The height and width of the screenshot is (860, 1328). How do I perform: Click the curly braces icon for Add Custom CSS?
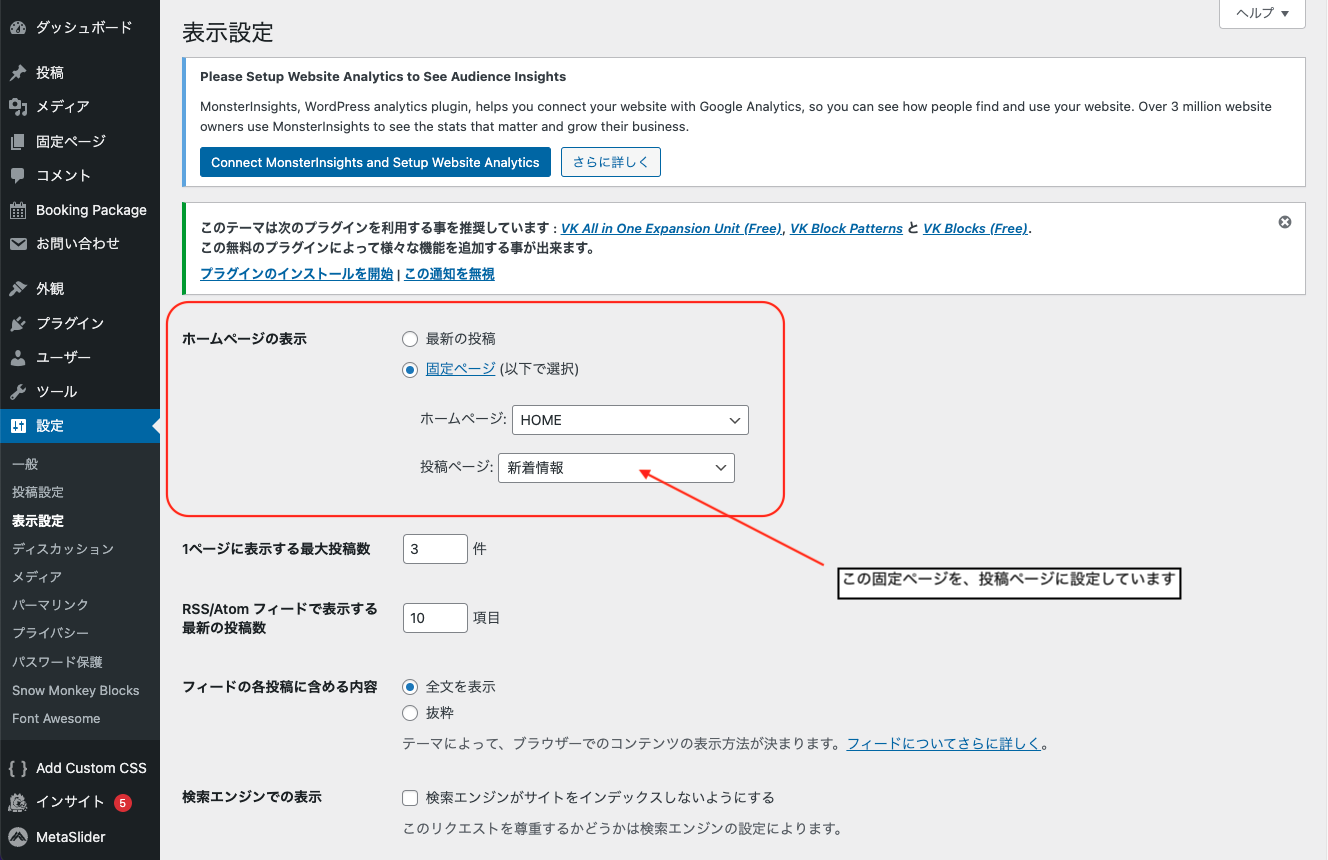click(x=18, y=769)
